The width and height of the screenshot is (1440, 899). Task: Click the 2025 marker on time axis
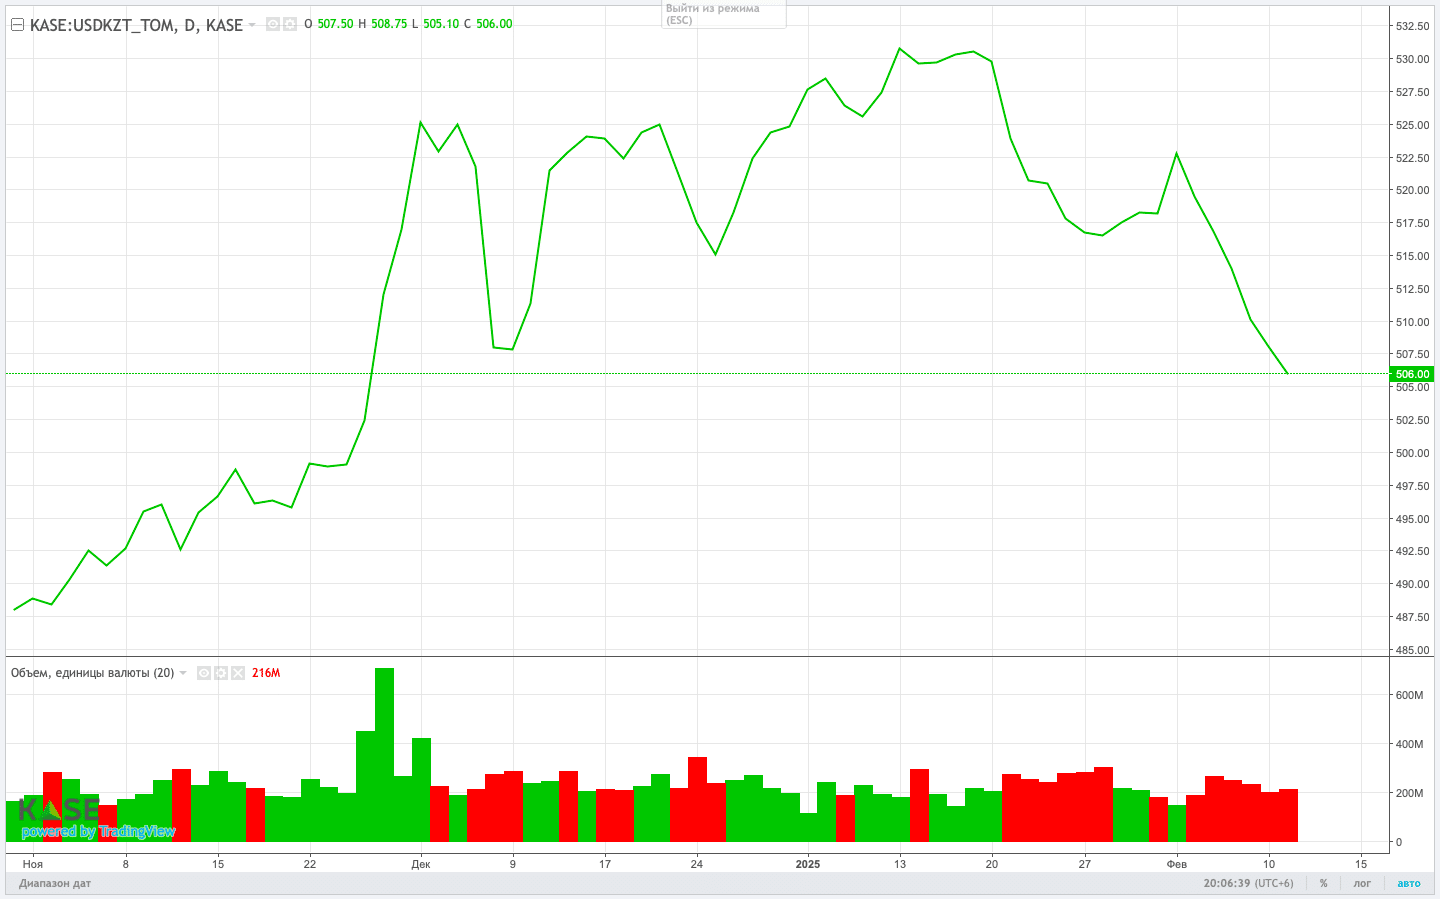pos(807,864)
